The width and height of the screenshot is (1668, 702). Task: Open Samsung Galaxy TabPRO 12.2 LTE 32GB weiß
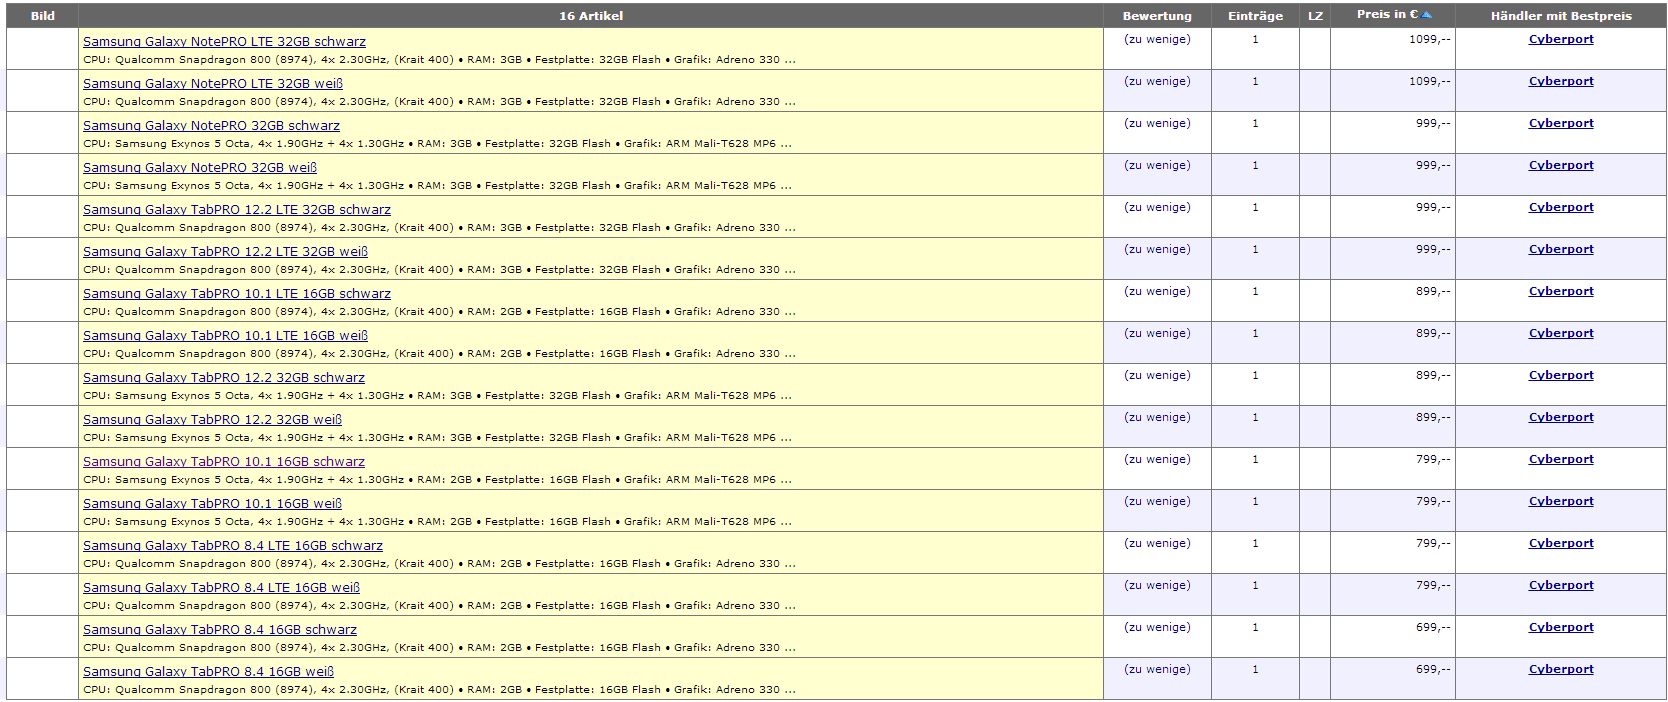225,252
